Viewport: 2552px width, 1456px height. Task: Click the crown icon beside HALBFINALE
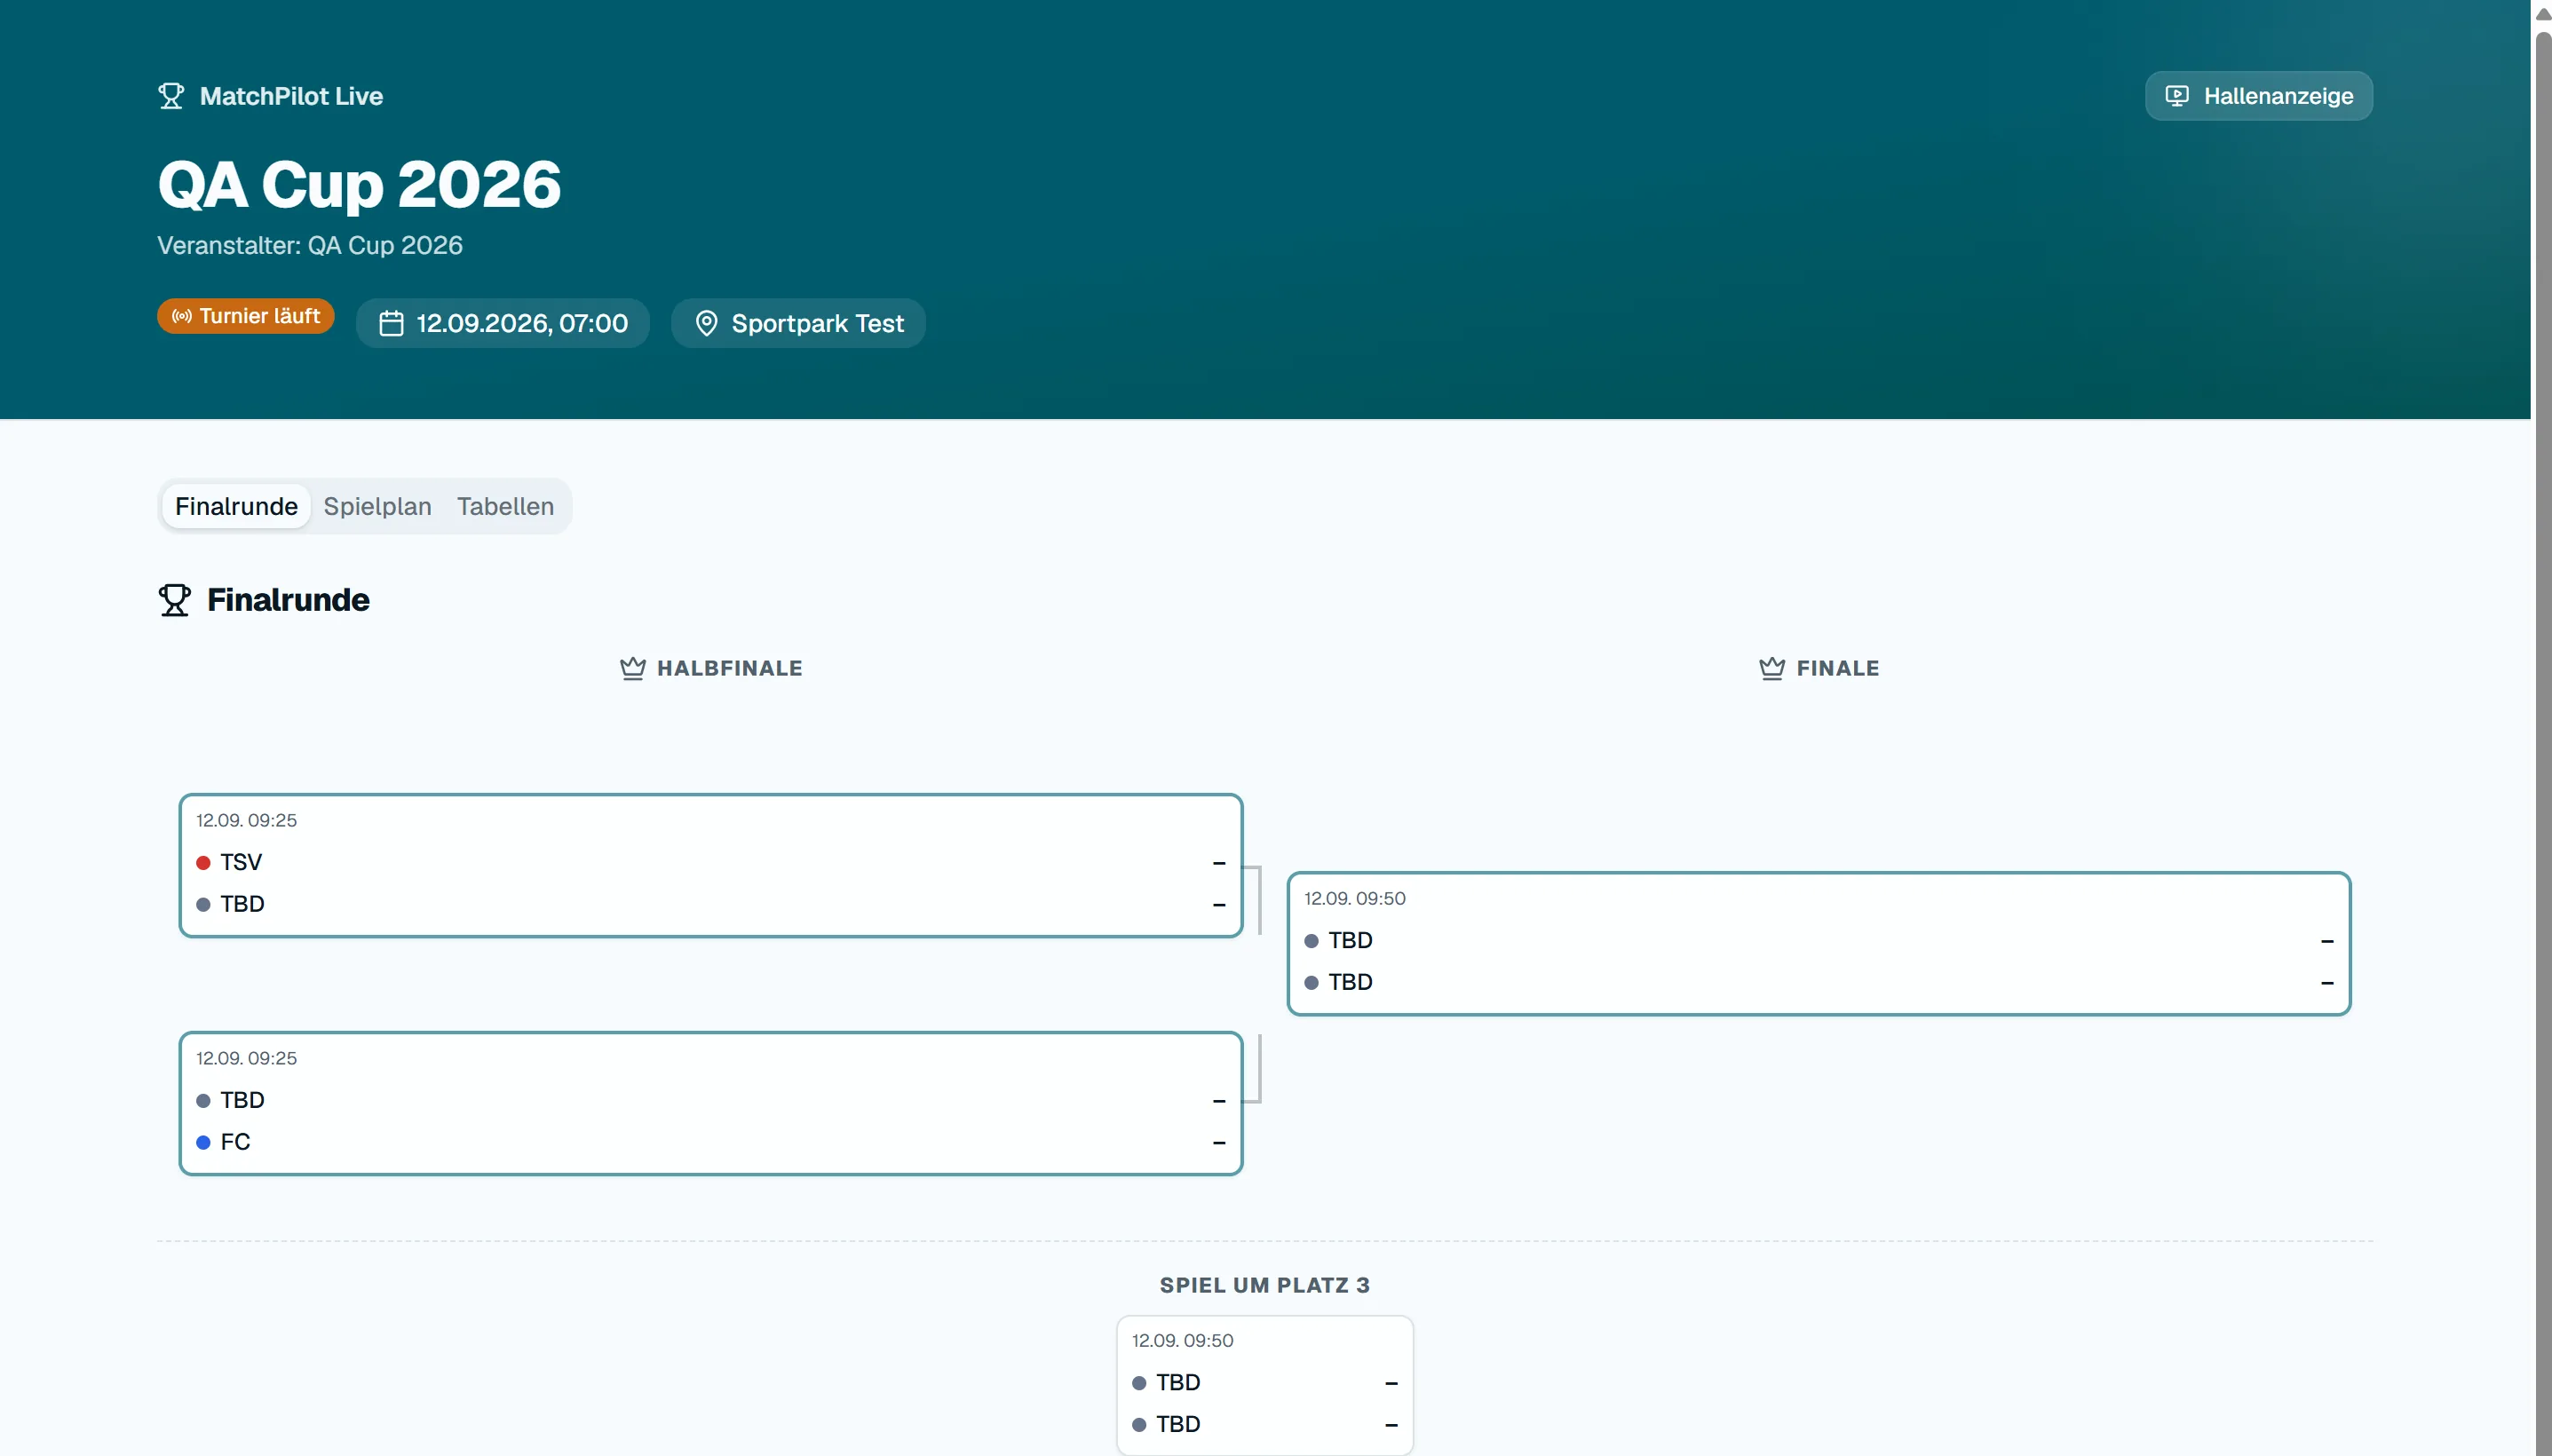click(632, 668)
